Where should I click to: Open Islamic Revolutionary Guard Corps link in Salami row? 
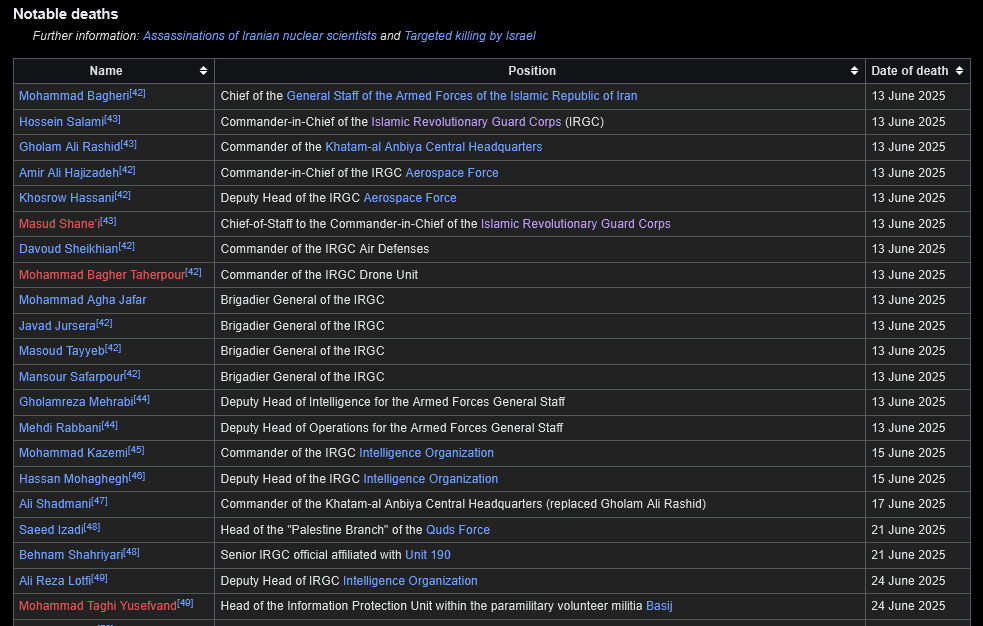click(466, 122)
